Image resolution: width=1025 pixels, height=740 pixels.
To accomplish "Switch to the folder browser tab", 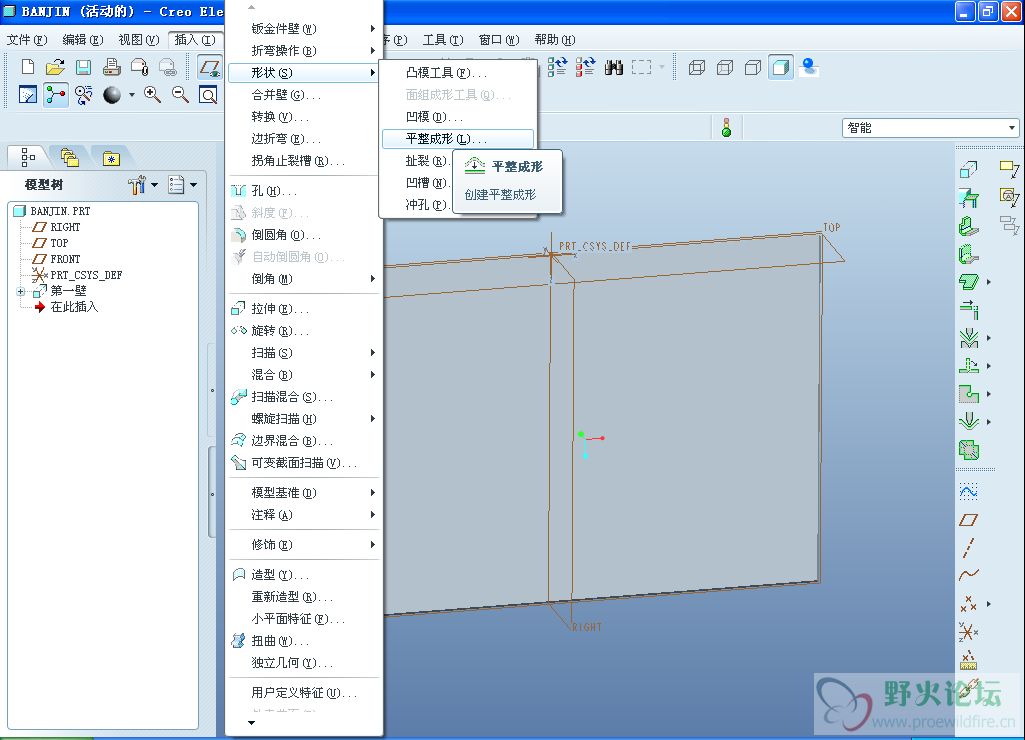I will [69, 158].
